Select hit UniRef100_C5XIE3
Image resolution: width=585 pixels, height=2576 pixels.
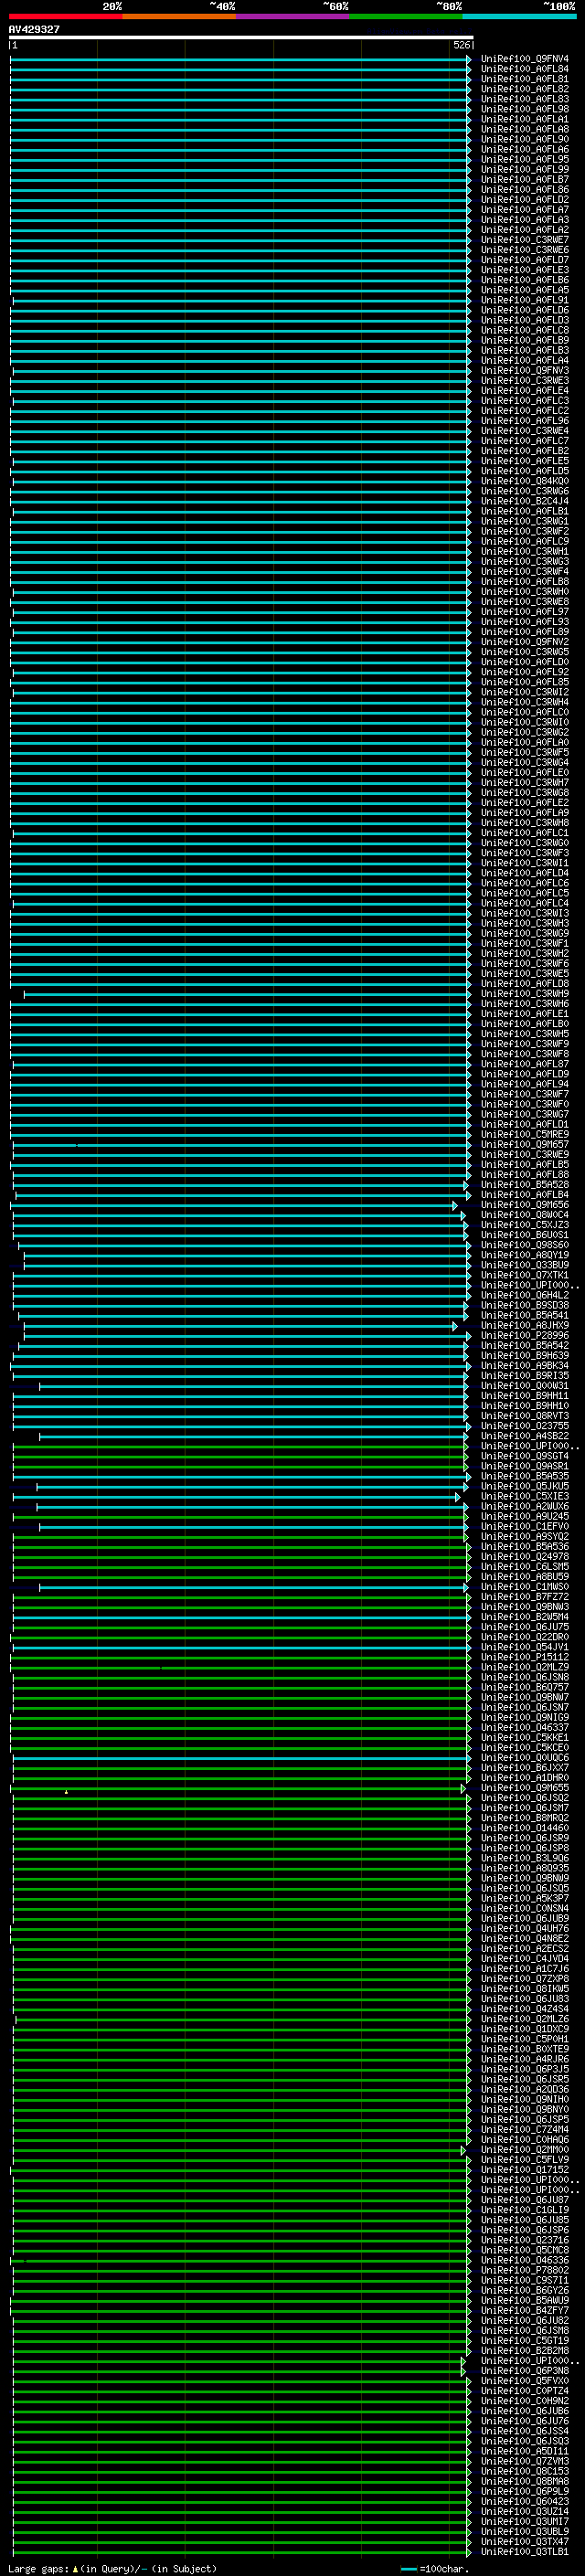click(525, 1496)
